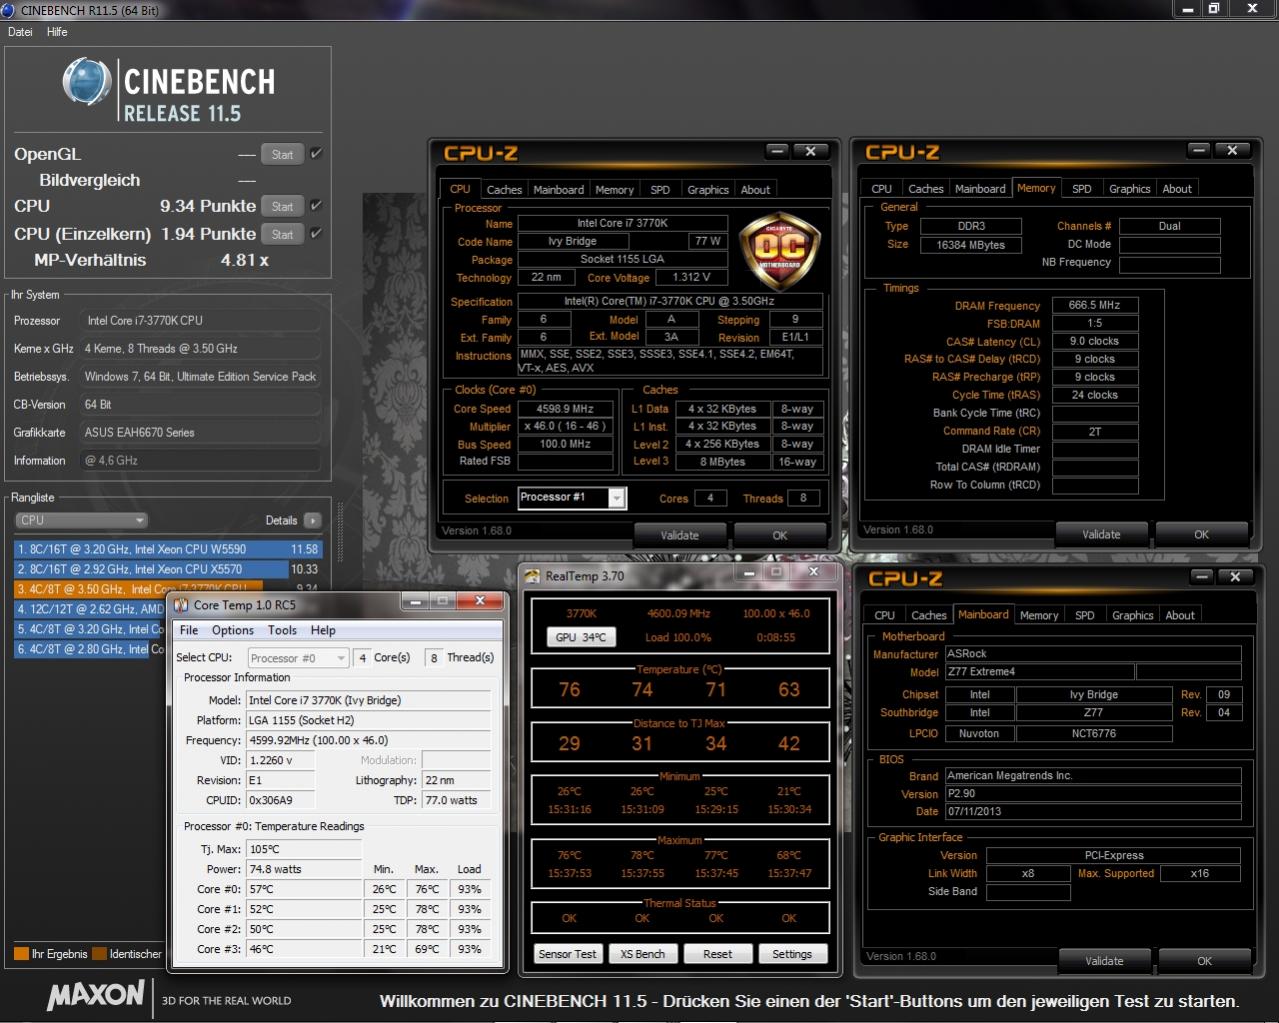Click RealTemp Sensor Test button
The width and height of the screenshot is (1279, 1023).
tap(567, 954)
